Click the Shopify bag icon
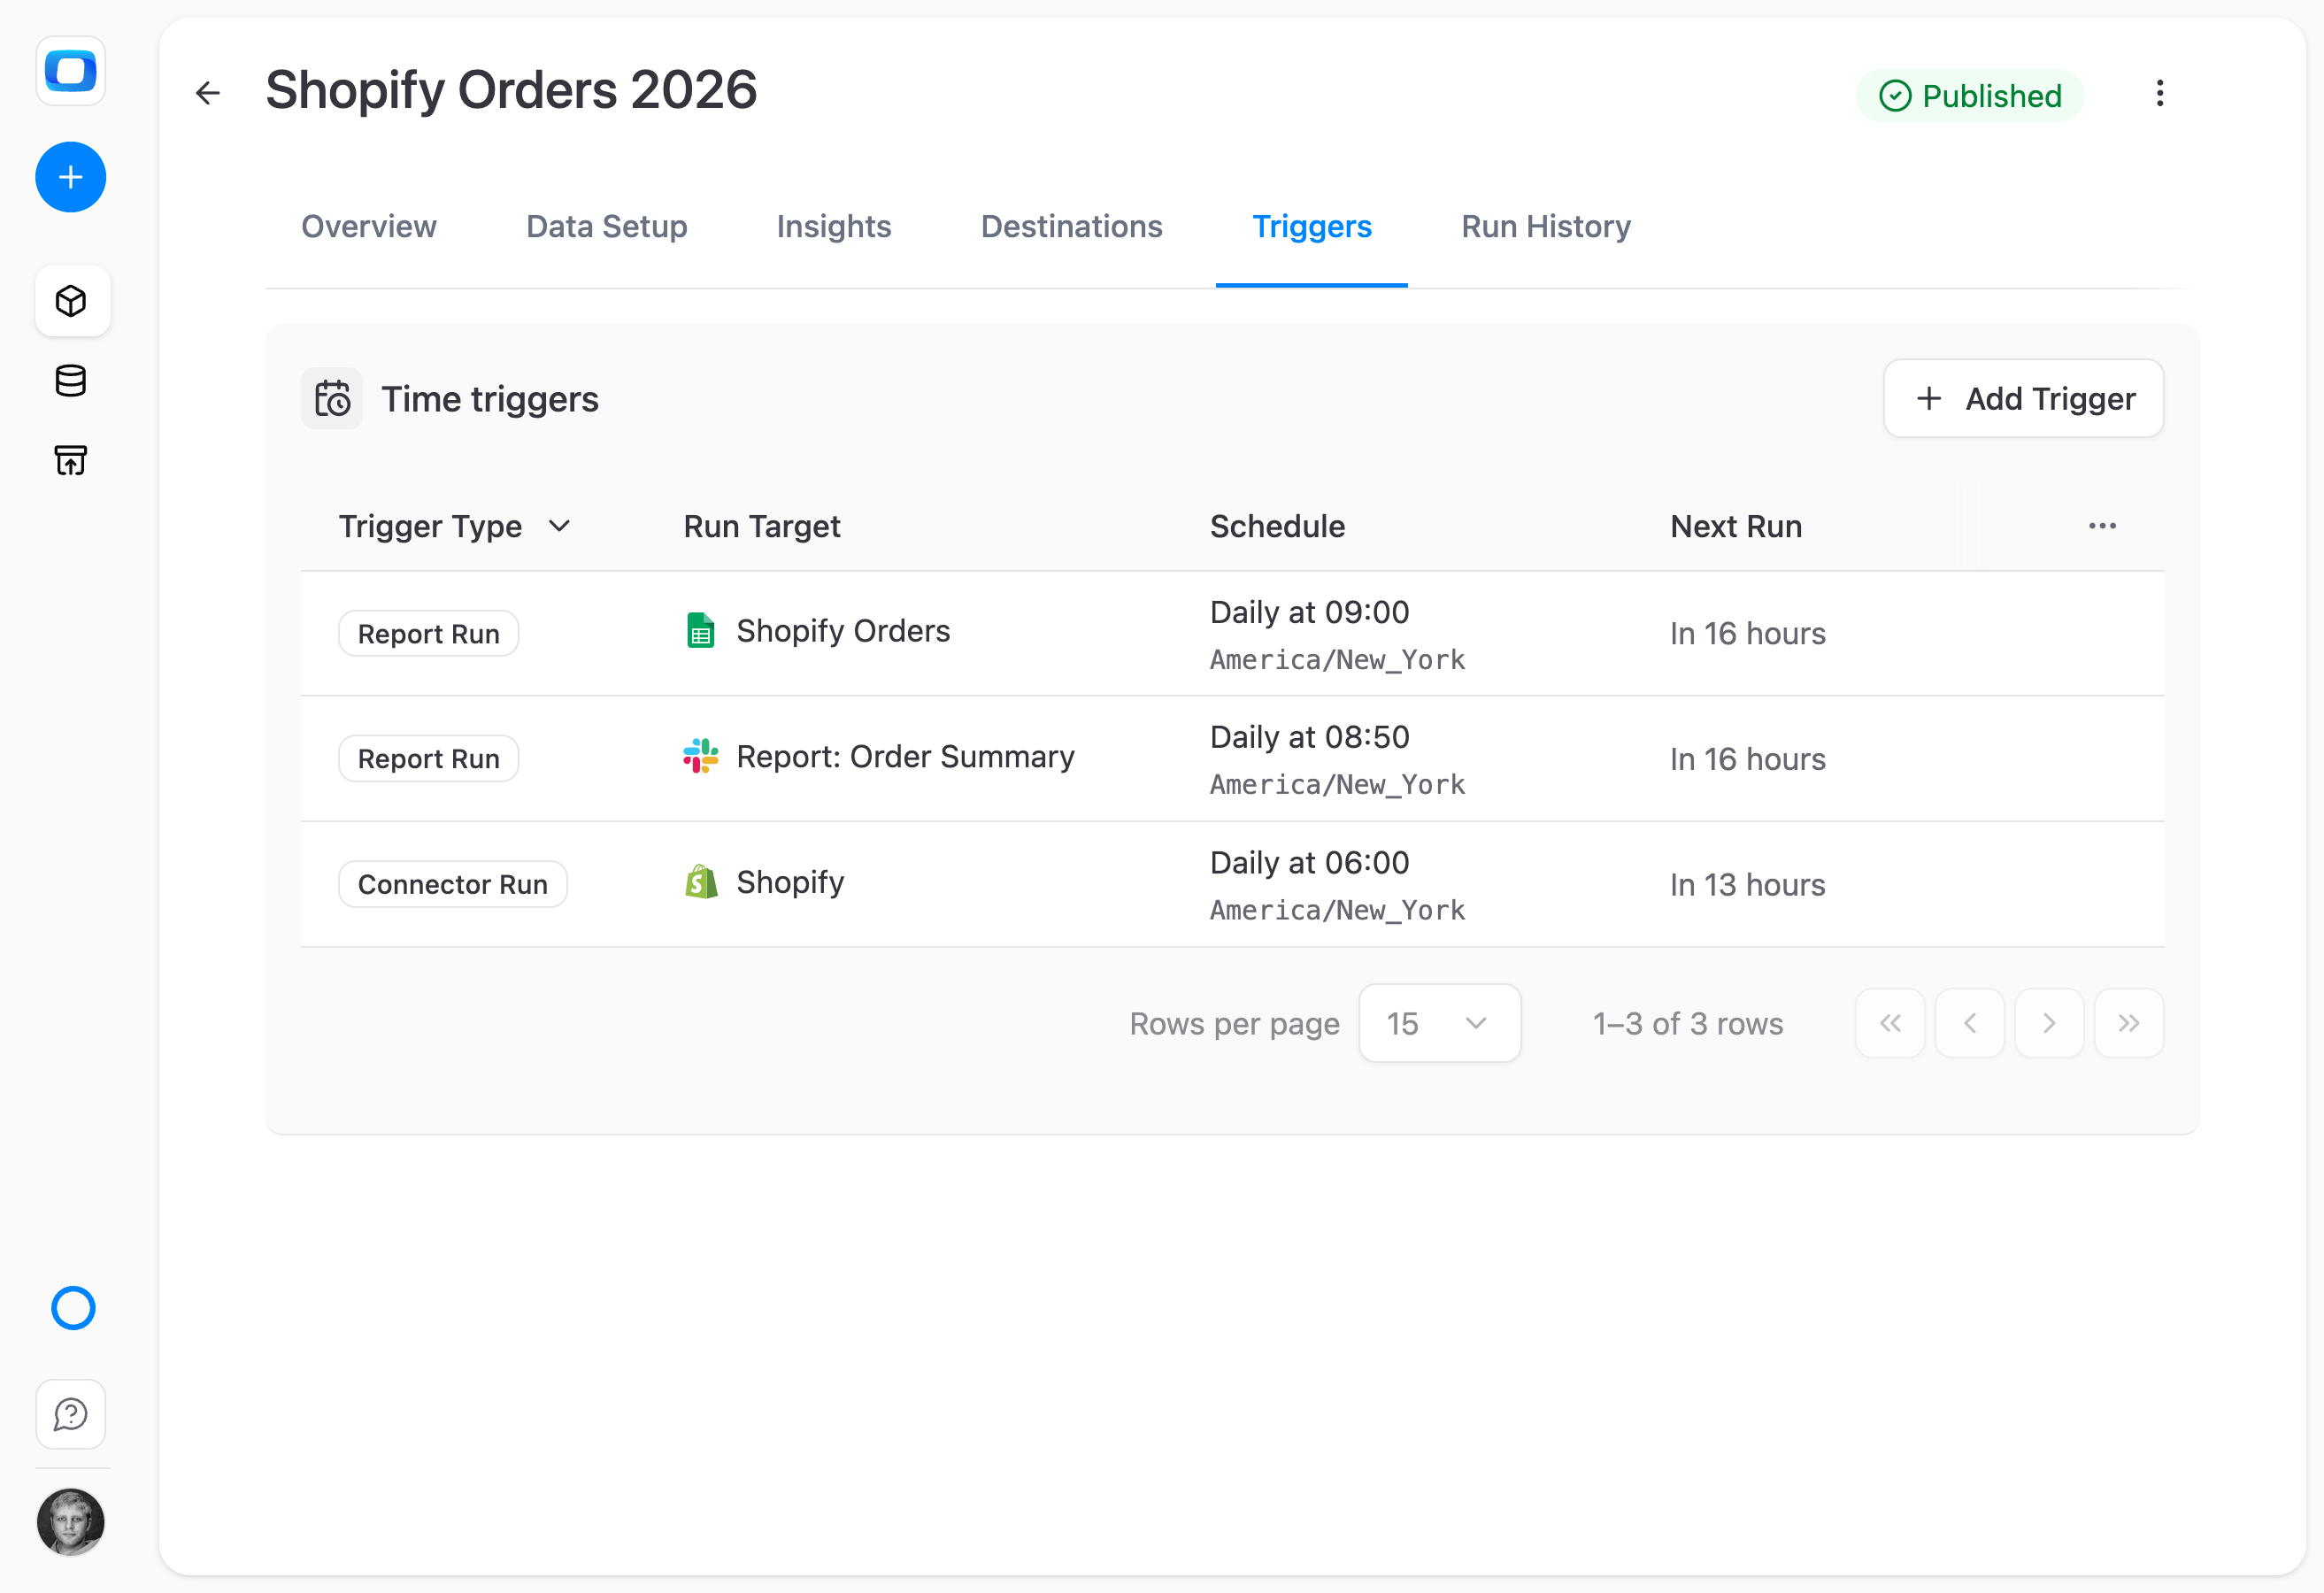 (x=701, y=882)
